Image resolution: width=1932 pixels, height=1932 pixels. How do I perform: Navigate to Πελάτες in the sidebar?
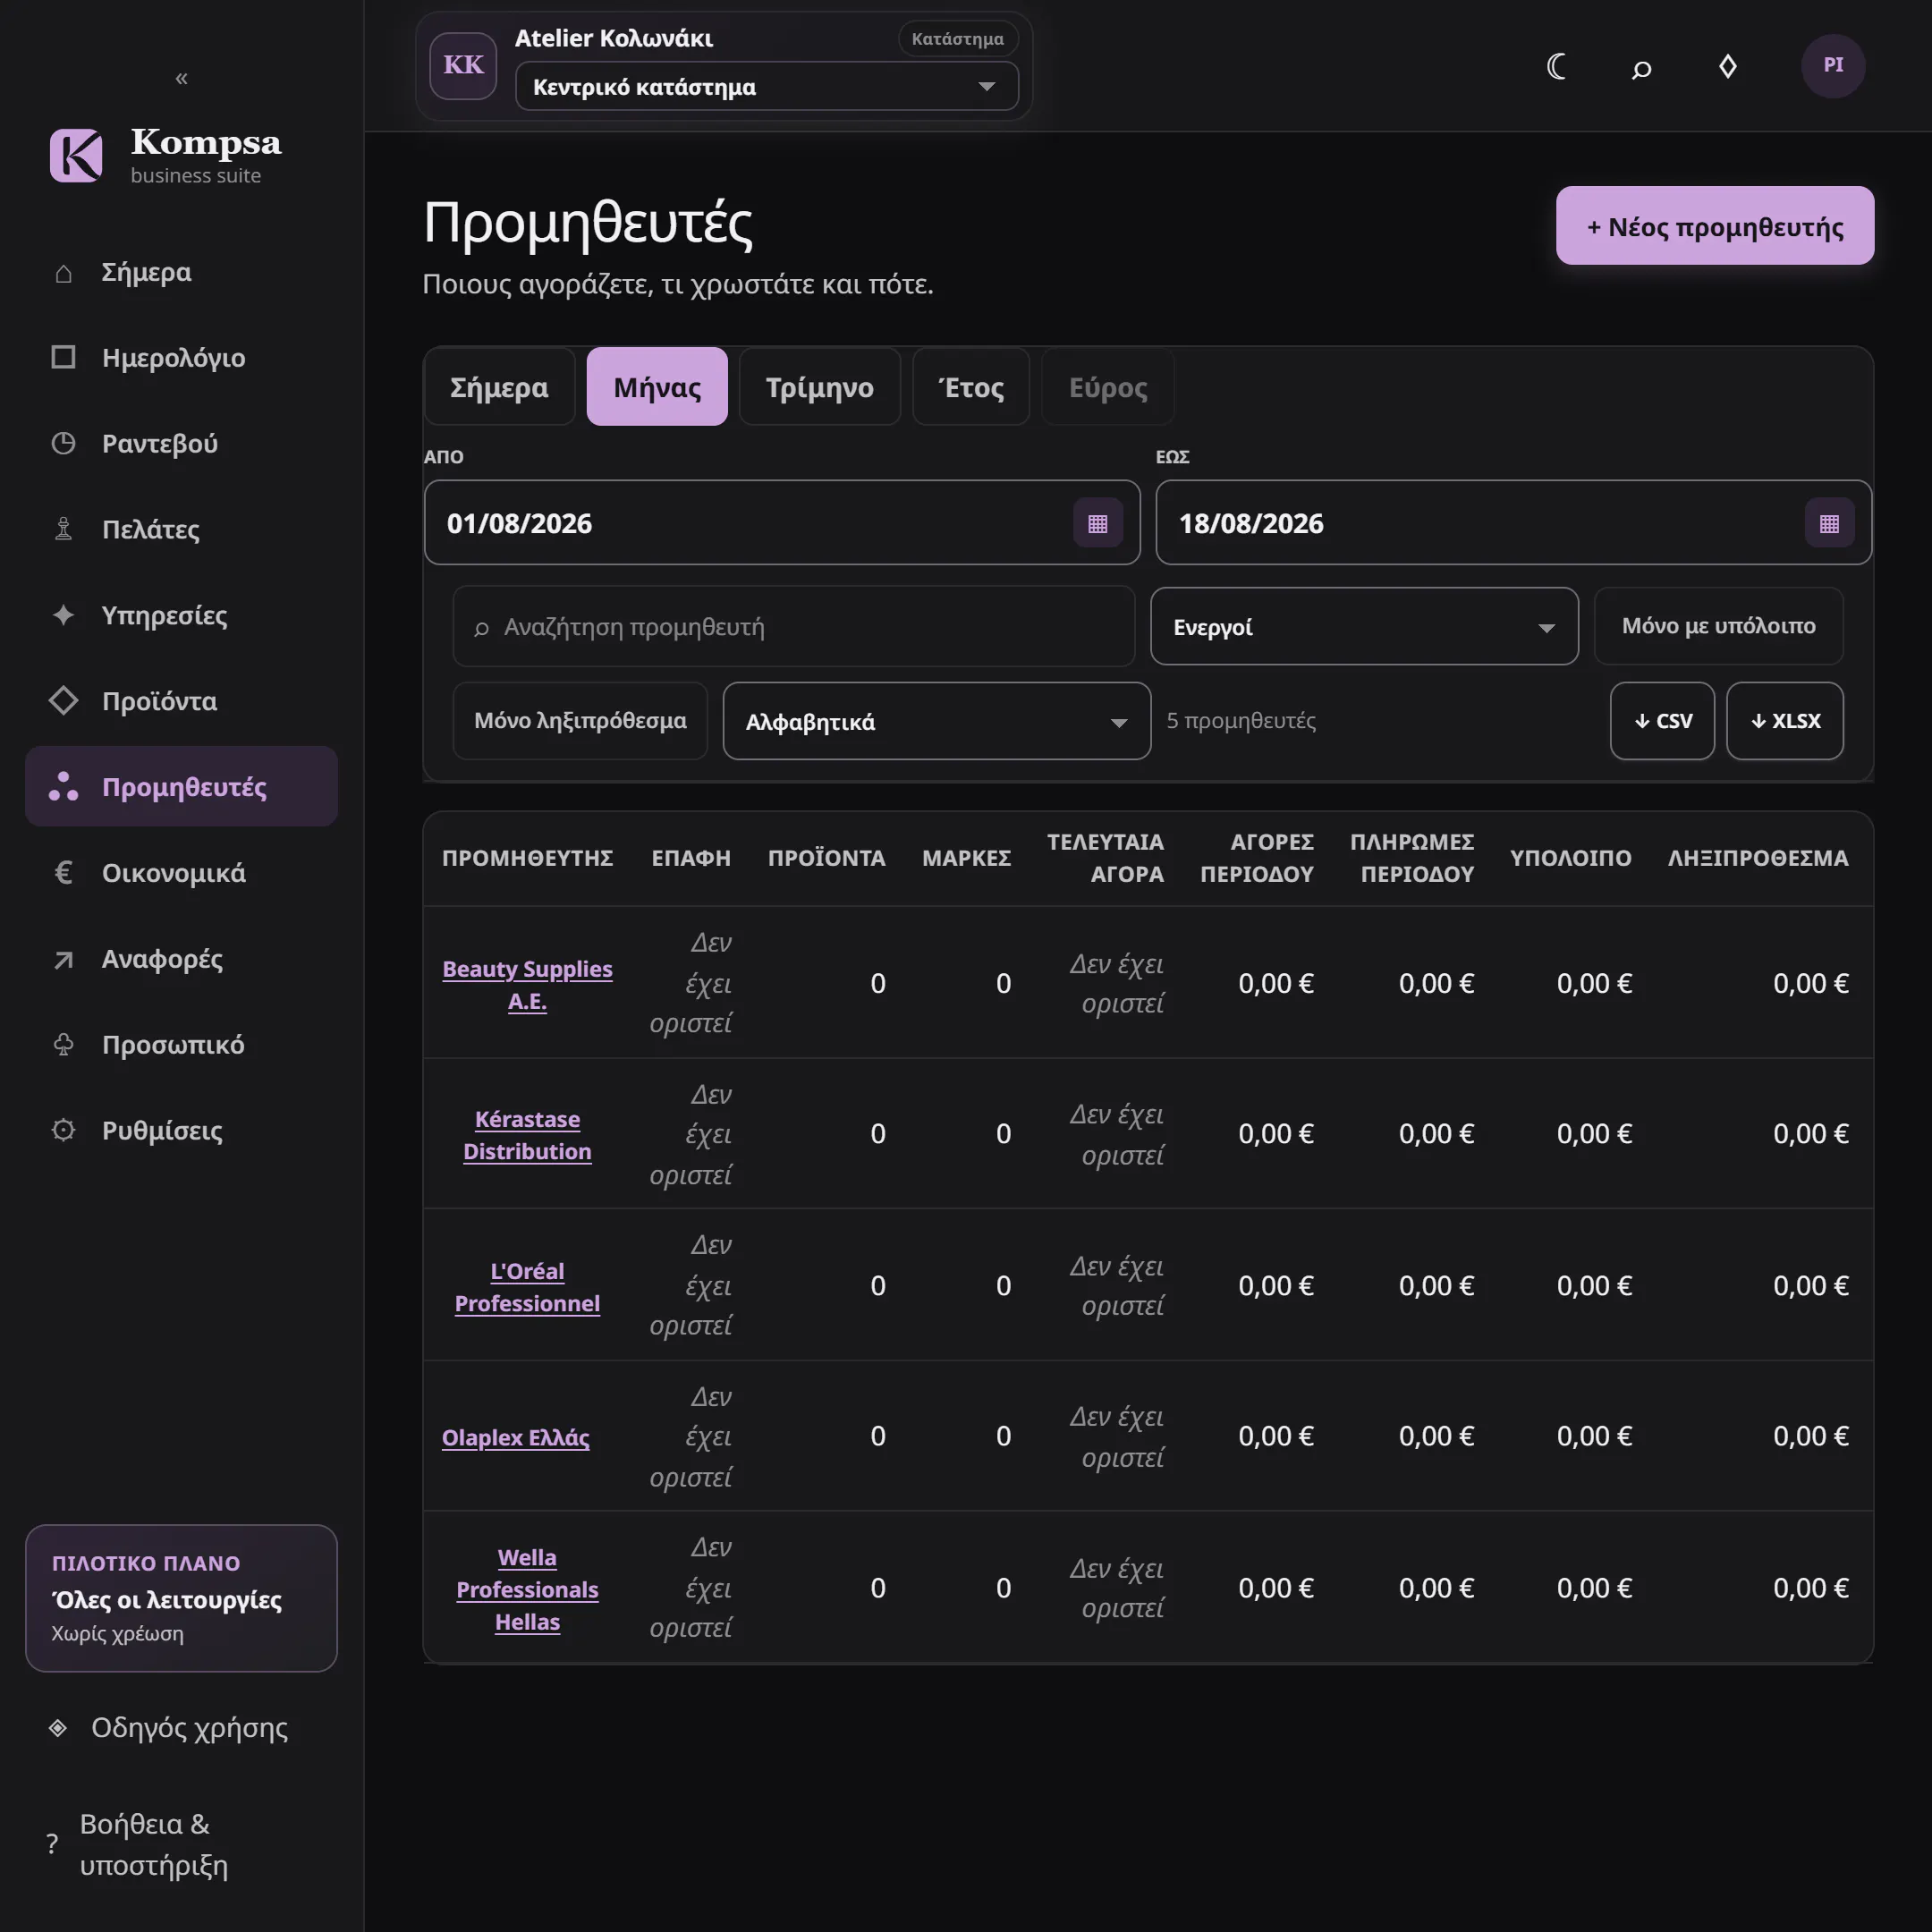[181, 529]
